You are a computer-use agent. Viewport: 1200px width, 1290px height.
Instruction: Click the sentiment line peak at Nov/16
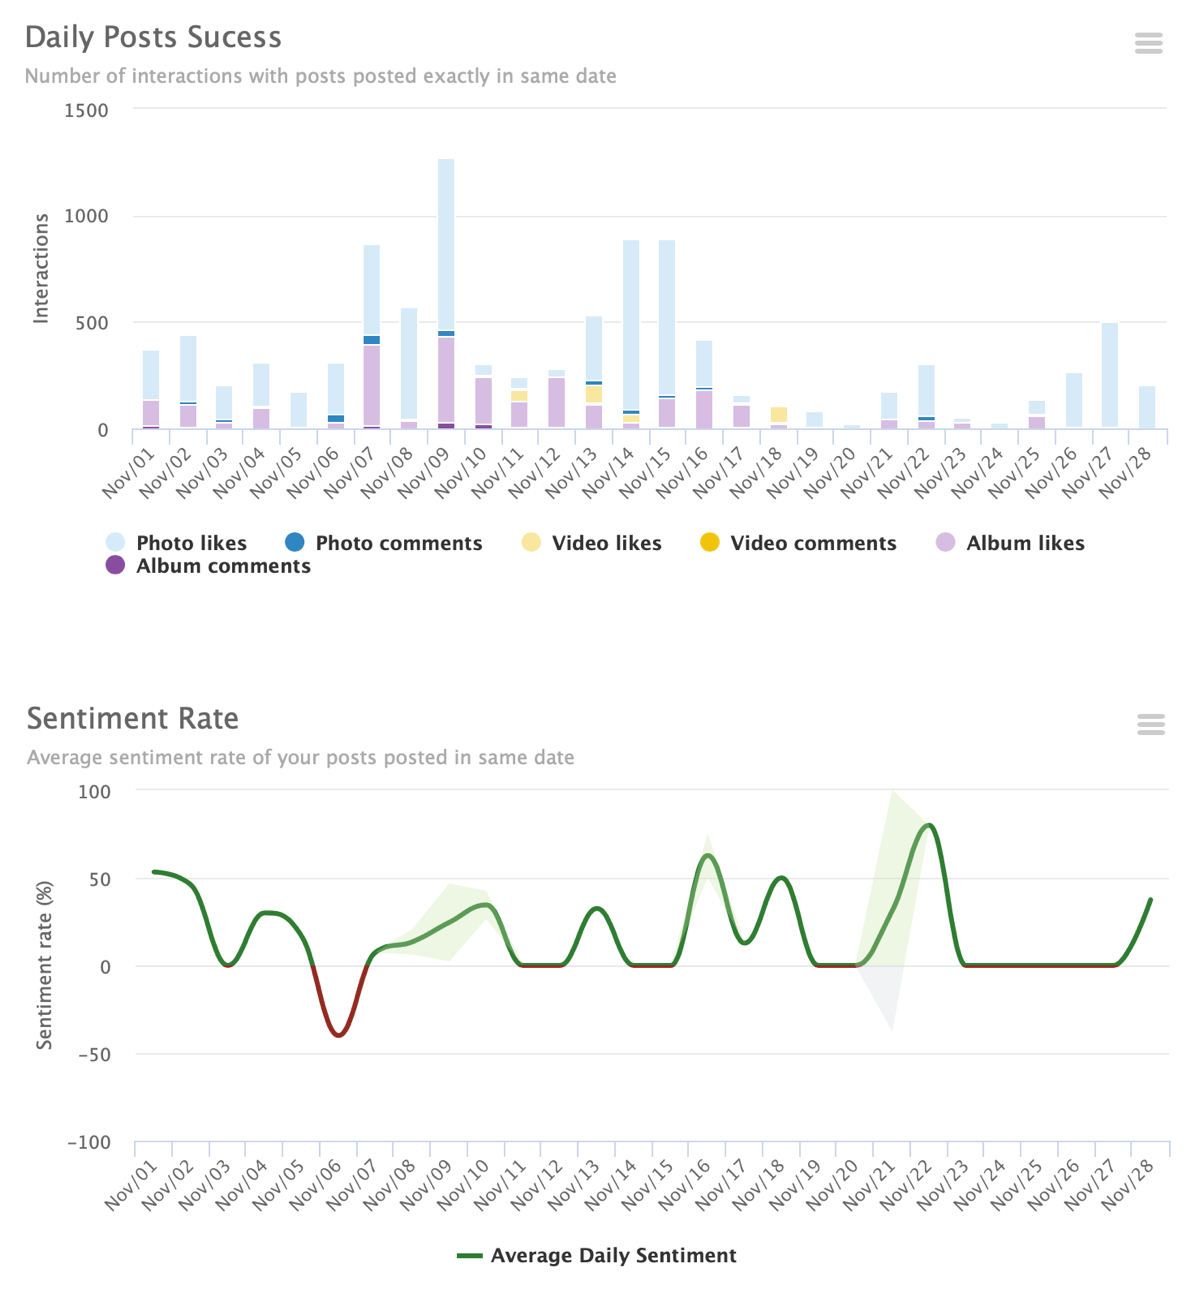point(708,855)
